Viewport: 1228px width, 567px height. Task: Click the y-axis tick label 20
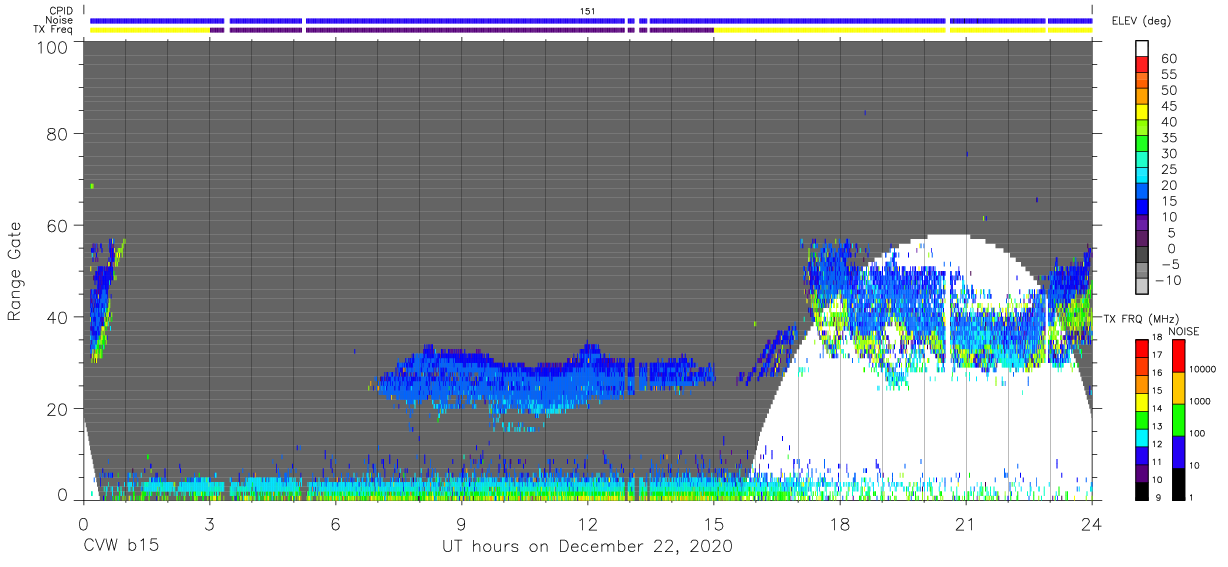[58, 409]
